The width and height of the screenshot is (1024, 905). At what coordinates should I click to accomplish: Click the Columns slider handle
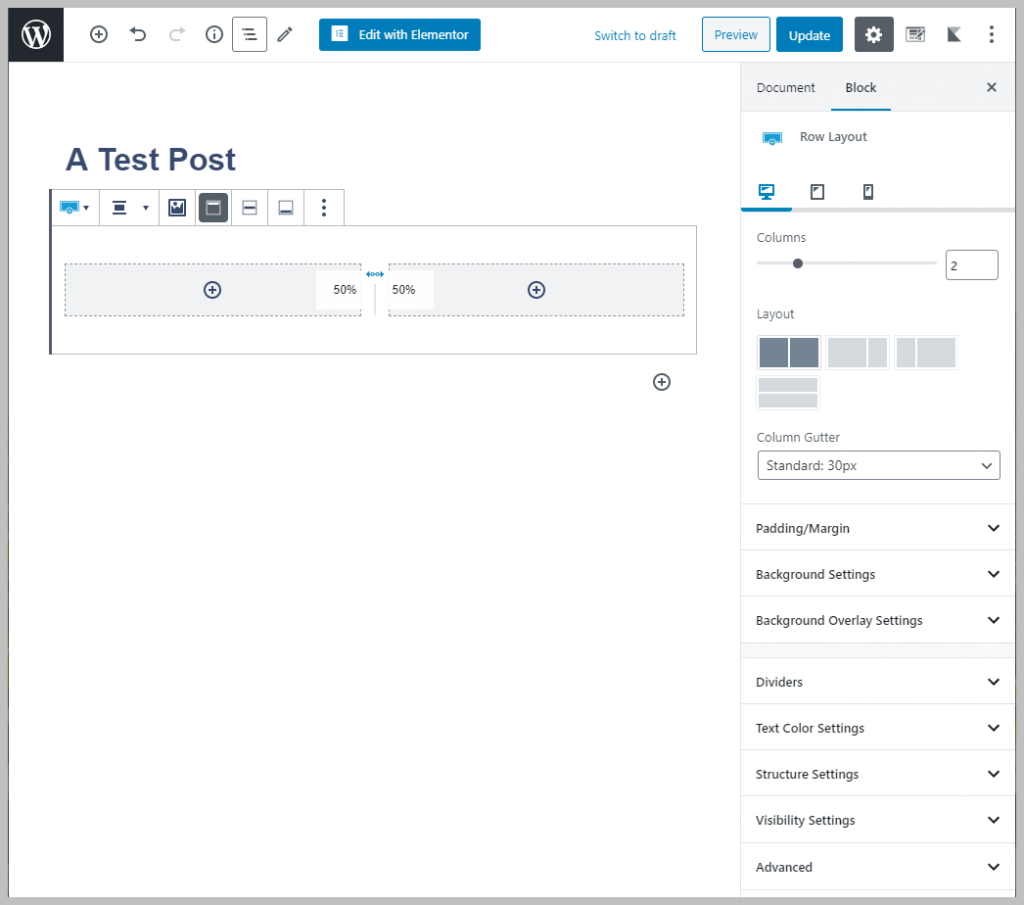coord(797,264)
